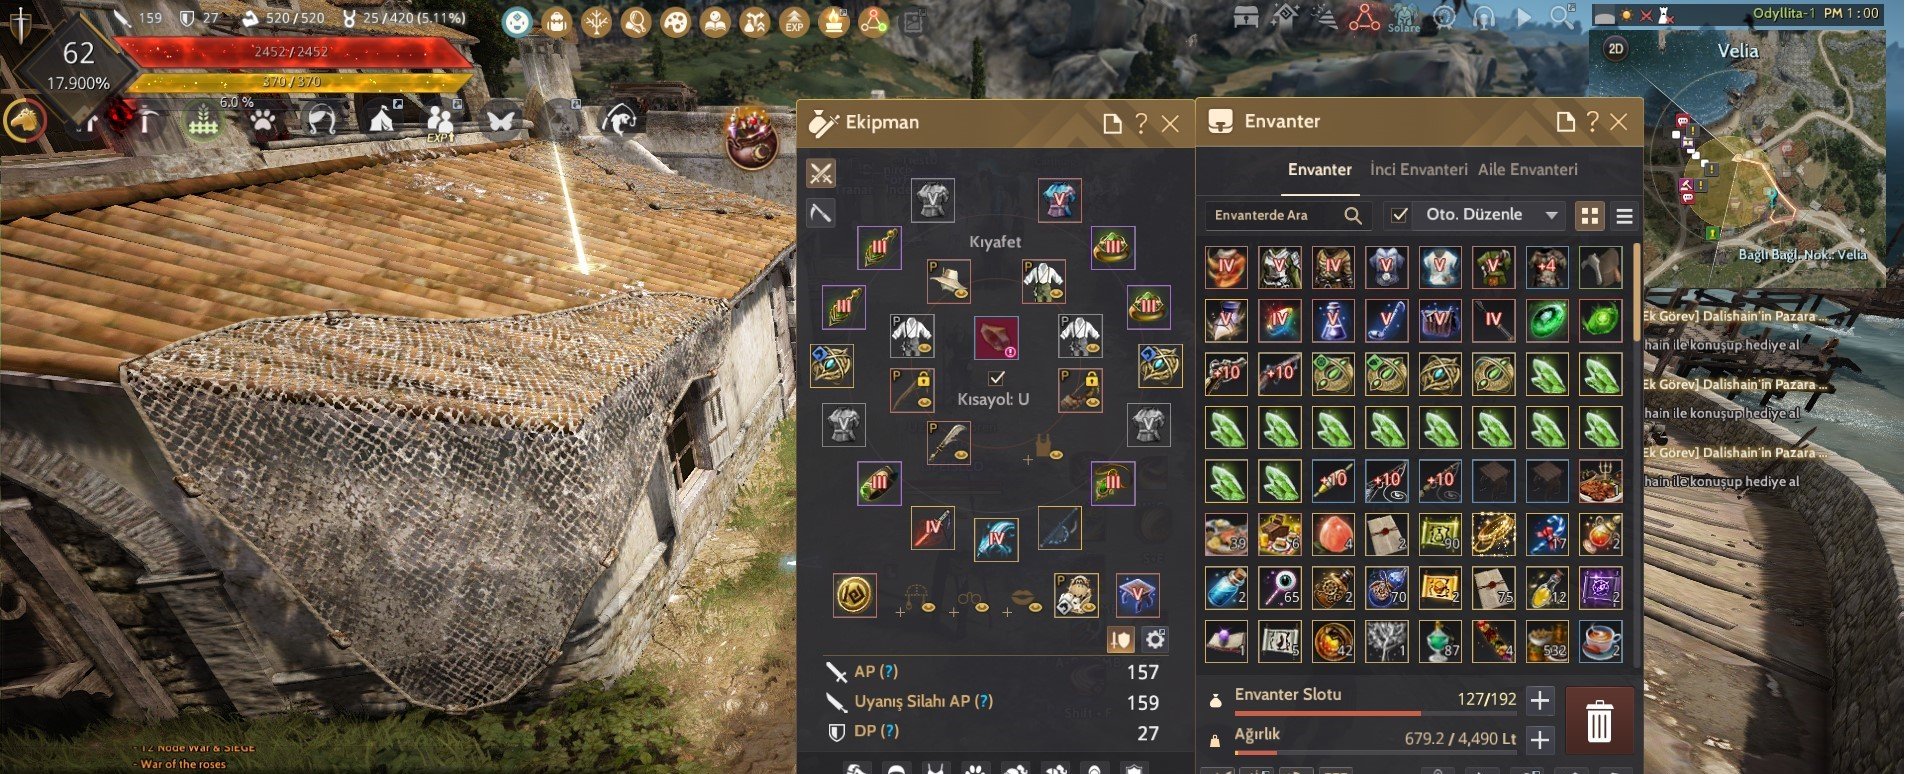Switch inventory to list view icon

1624,215
